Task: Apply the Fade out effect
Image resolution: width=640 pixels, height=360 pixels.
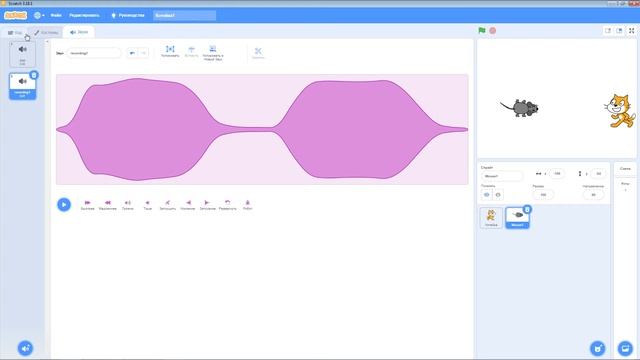Action: coord(207,205)
